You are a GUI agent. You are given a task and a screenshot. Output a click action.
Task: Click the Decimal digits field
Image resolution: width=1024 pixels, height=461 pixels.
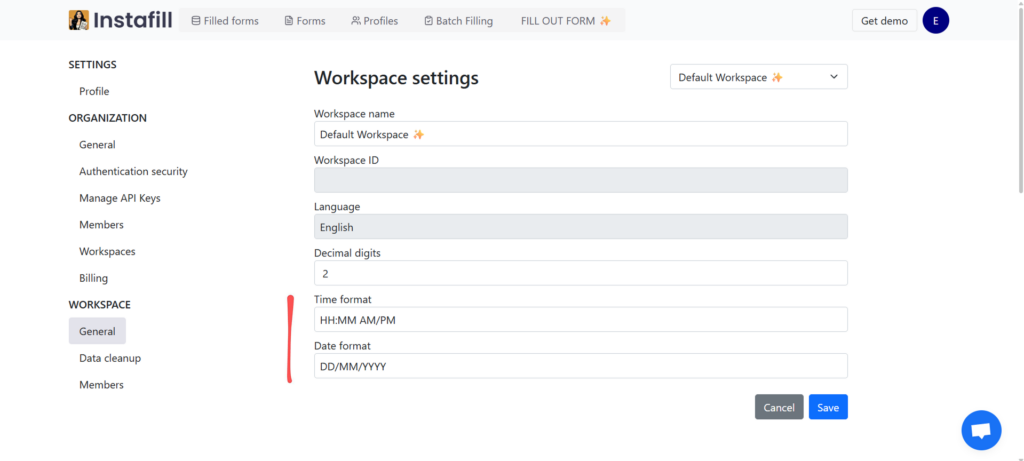point(580,273)
